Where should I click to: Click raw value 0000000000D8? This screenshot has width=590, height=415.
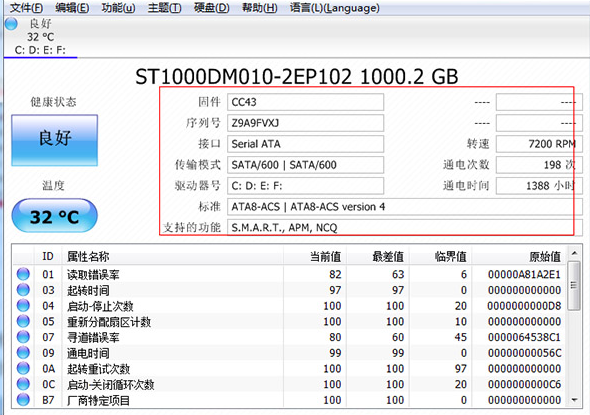click(x=524, y=306)
